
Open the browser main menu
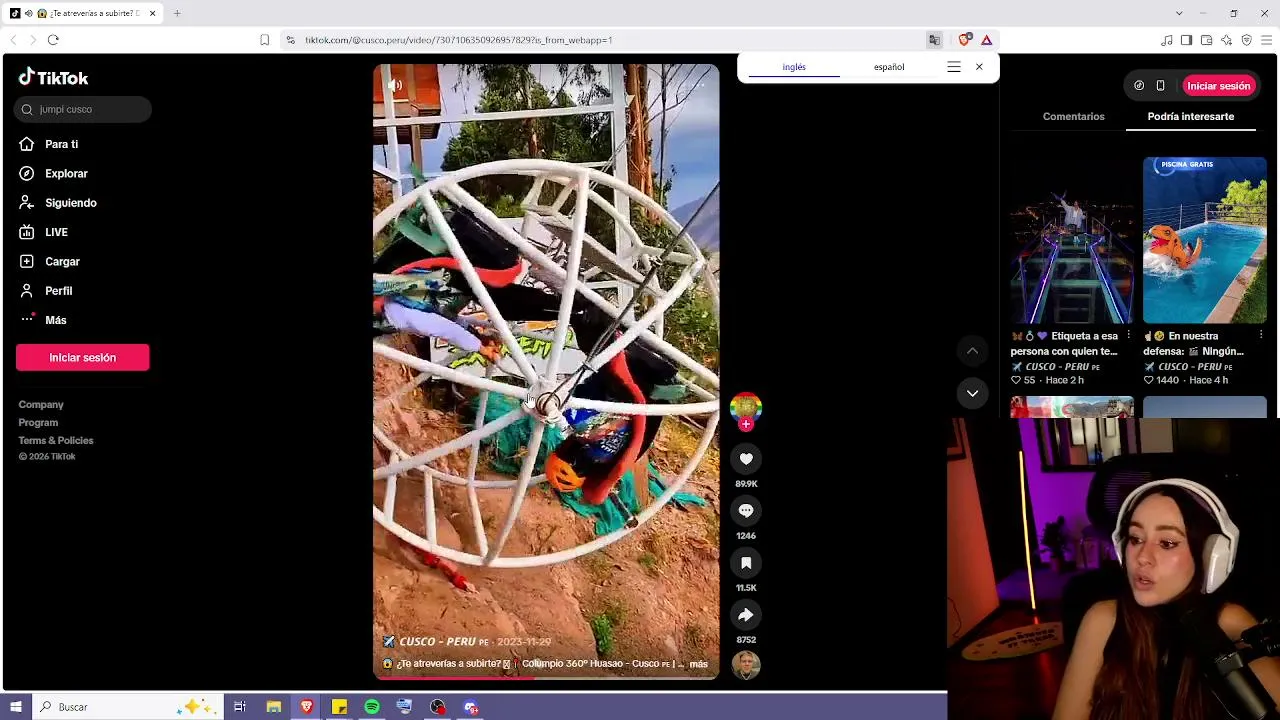[x=1267, y=40]
